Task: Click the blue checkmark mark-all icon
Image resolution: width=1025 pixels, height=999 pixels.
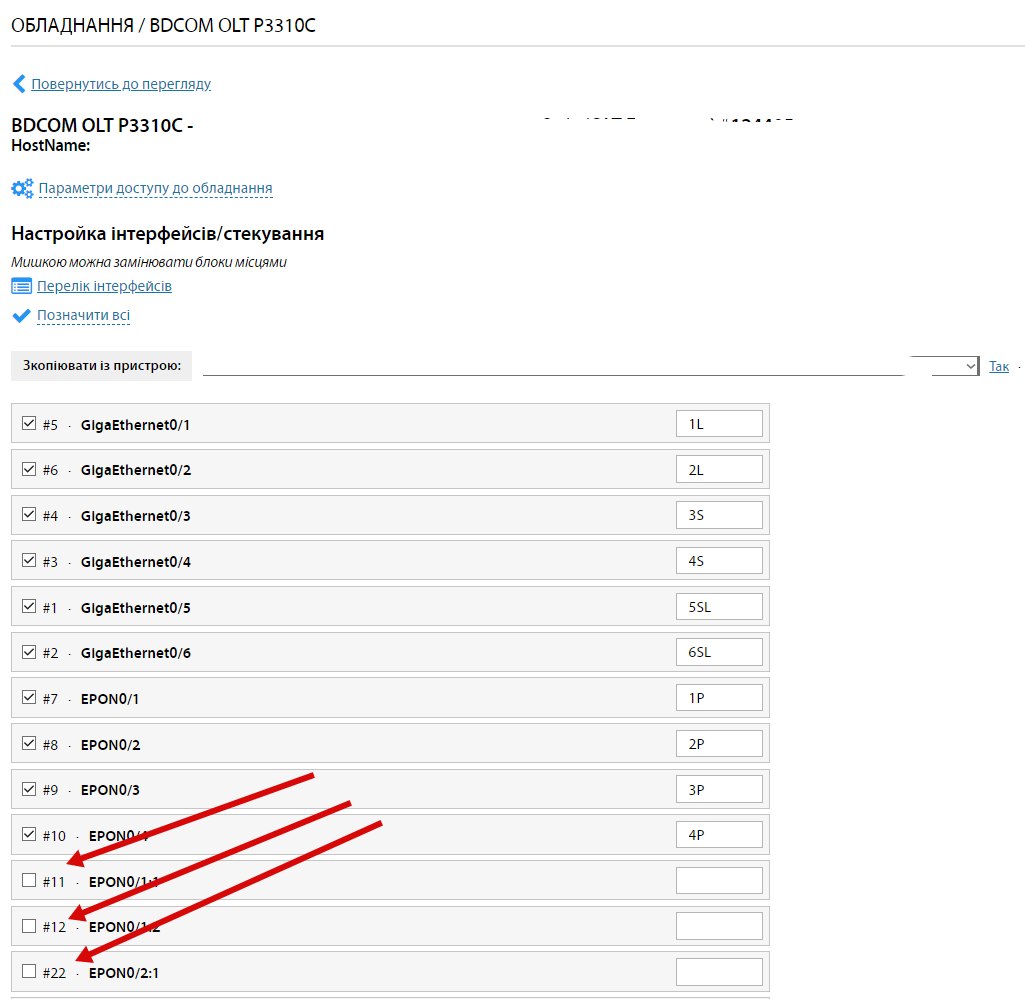Action: coord(22,316)
